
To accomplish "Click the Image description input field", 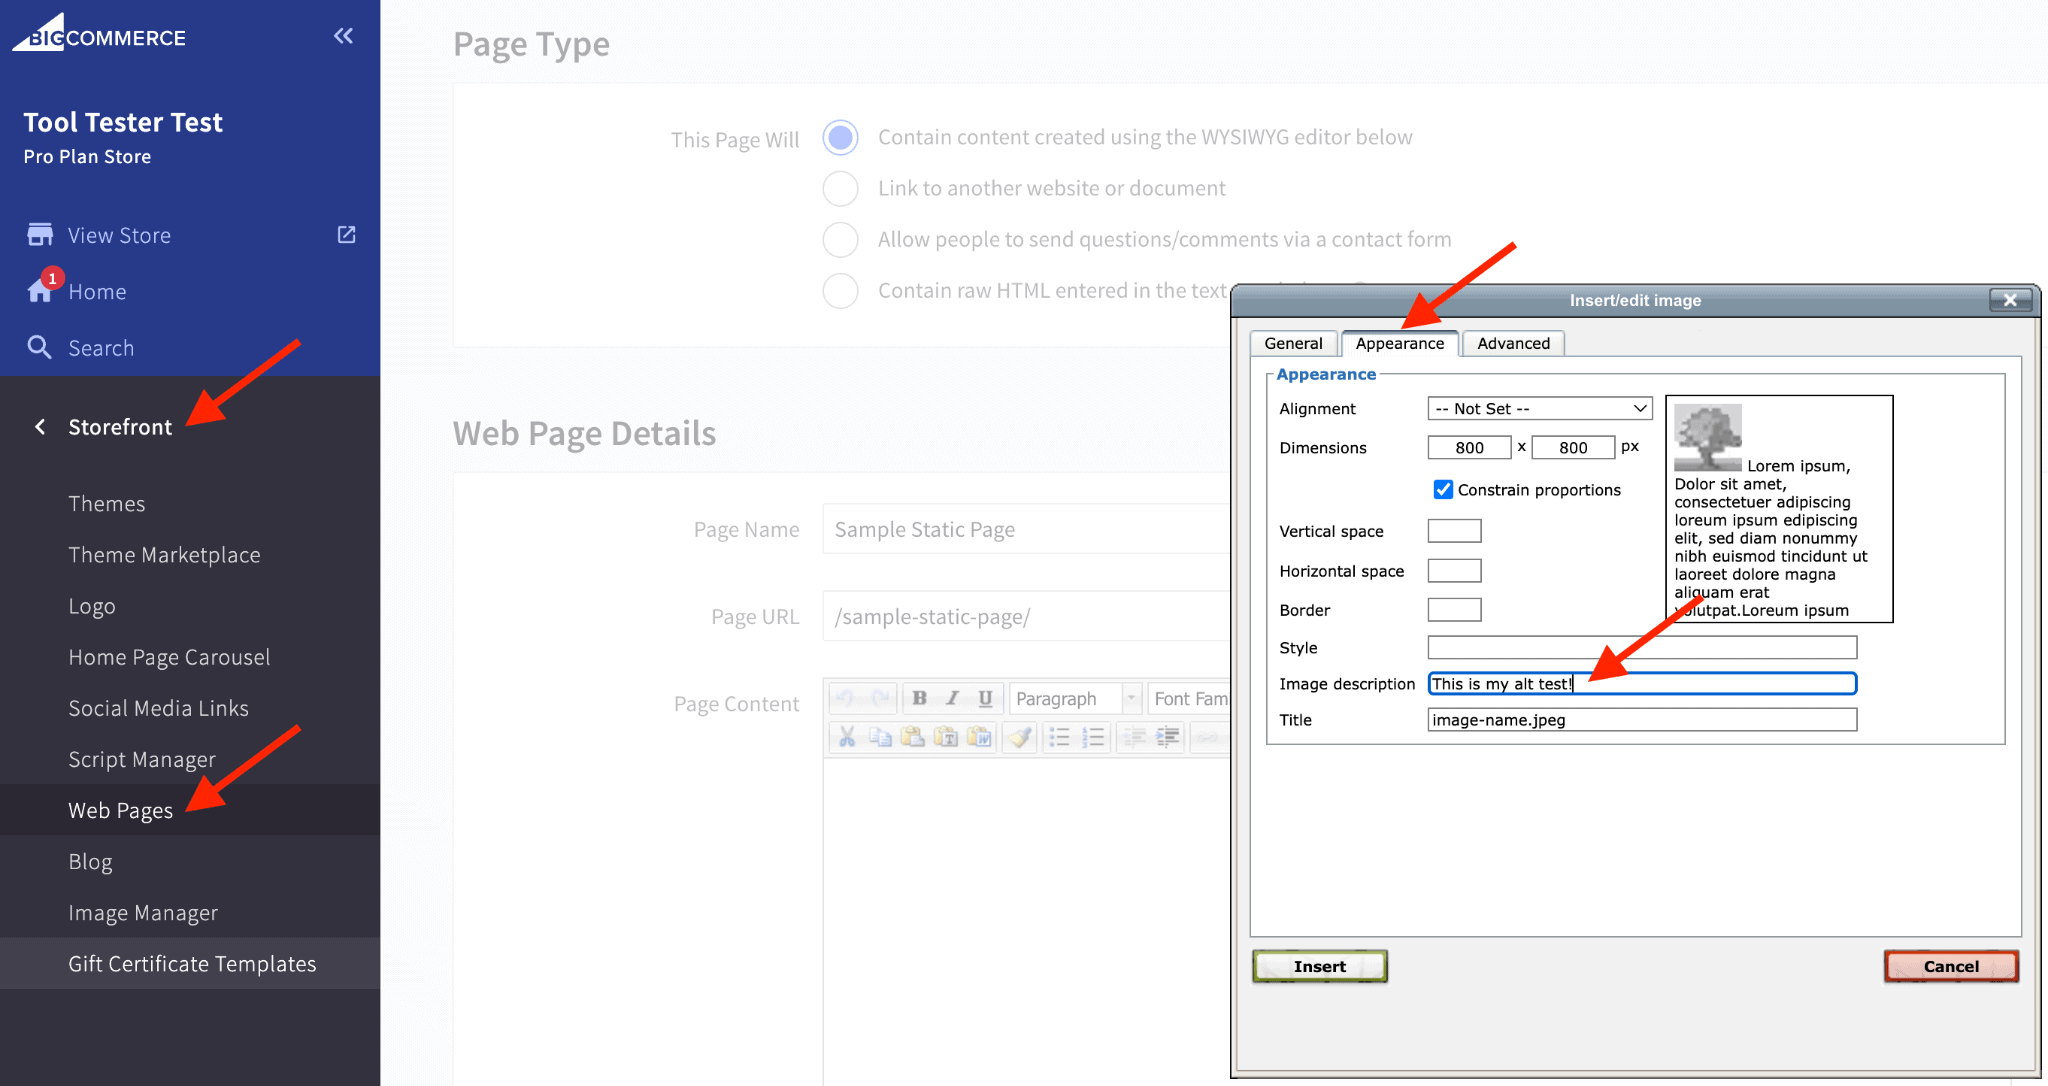I will click(x=1643, y=681).
